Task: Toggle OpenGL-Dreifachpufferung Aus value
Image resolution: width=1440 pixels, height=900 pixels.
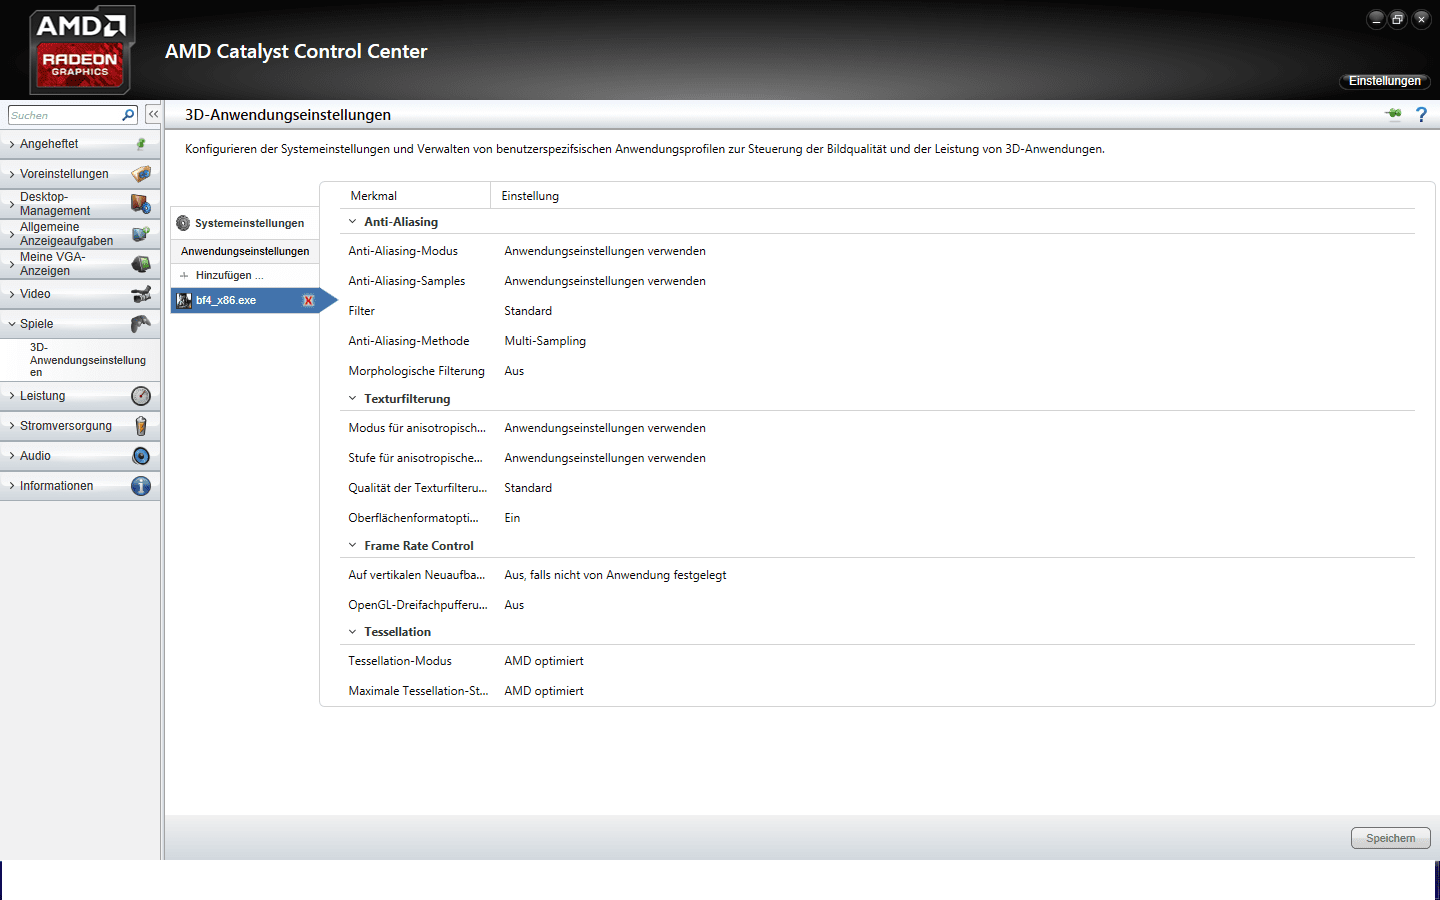Action: (x=514, y=605)
